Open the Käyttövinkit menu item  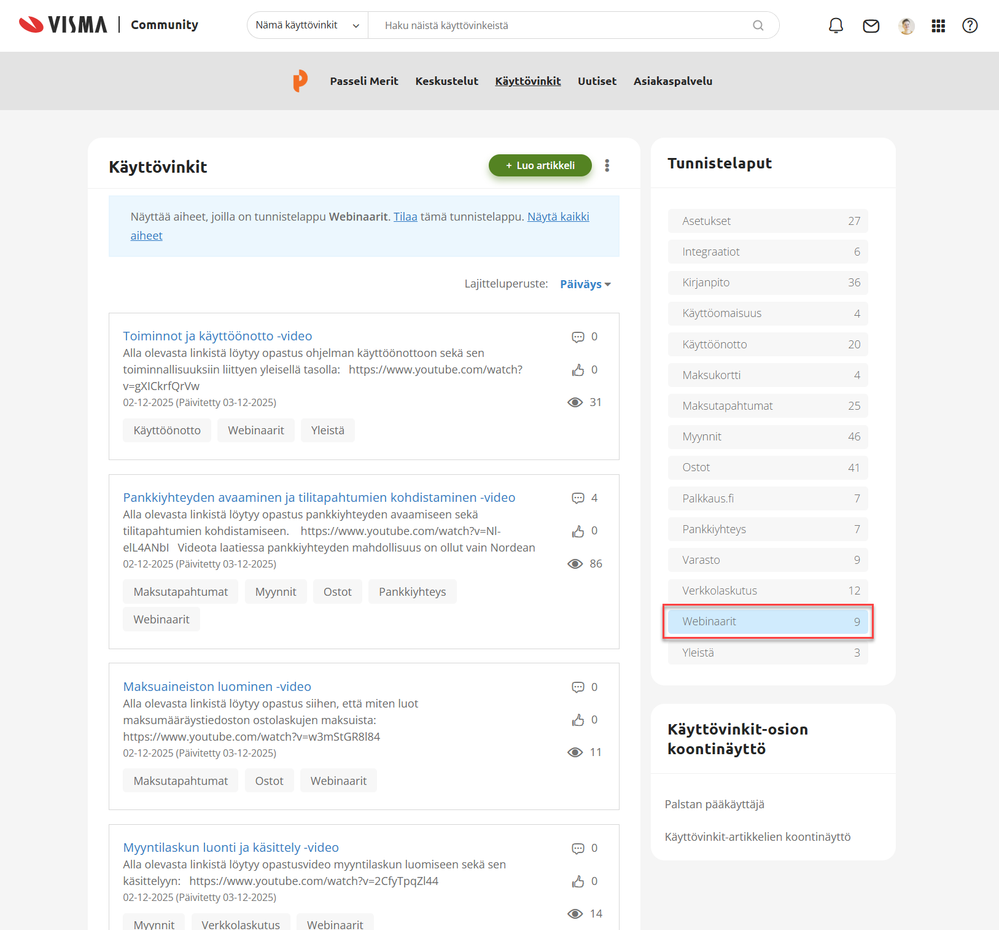click(528, 81)
